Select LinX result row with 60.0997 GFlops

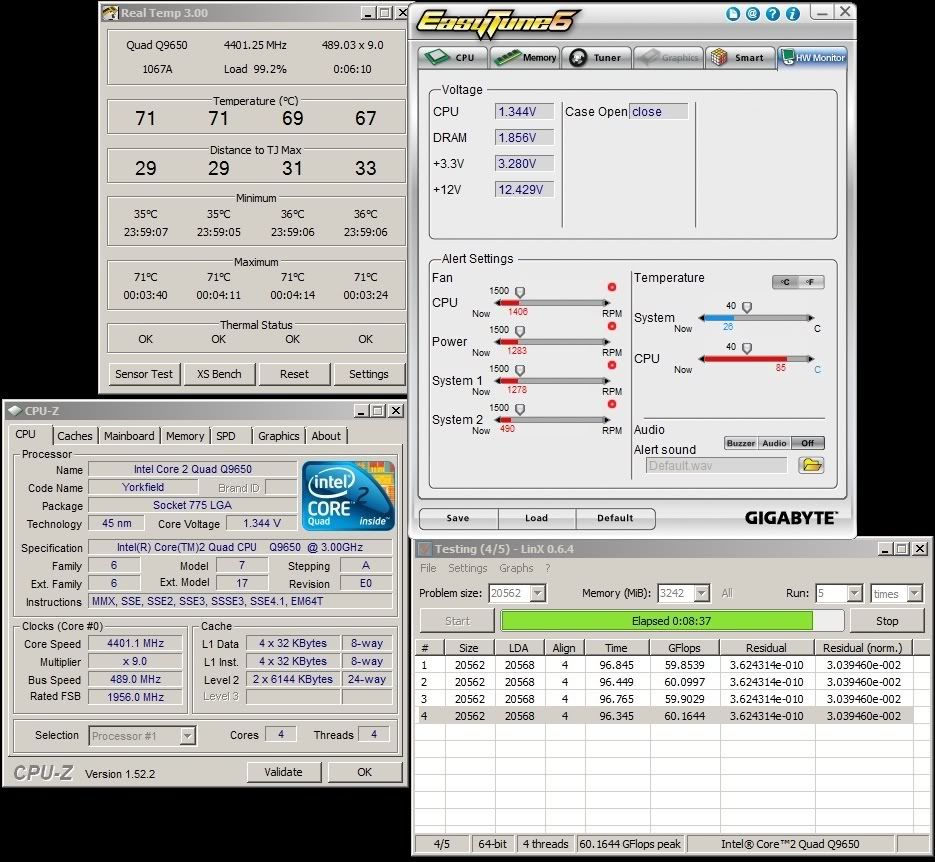[x=664, y=682]
